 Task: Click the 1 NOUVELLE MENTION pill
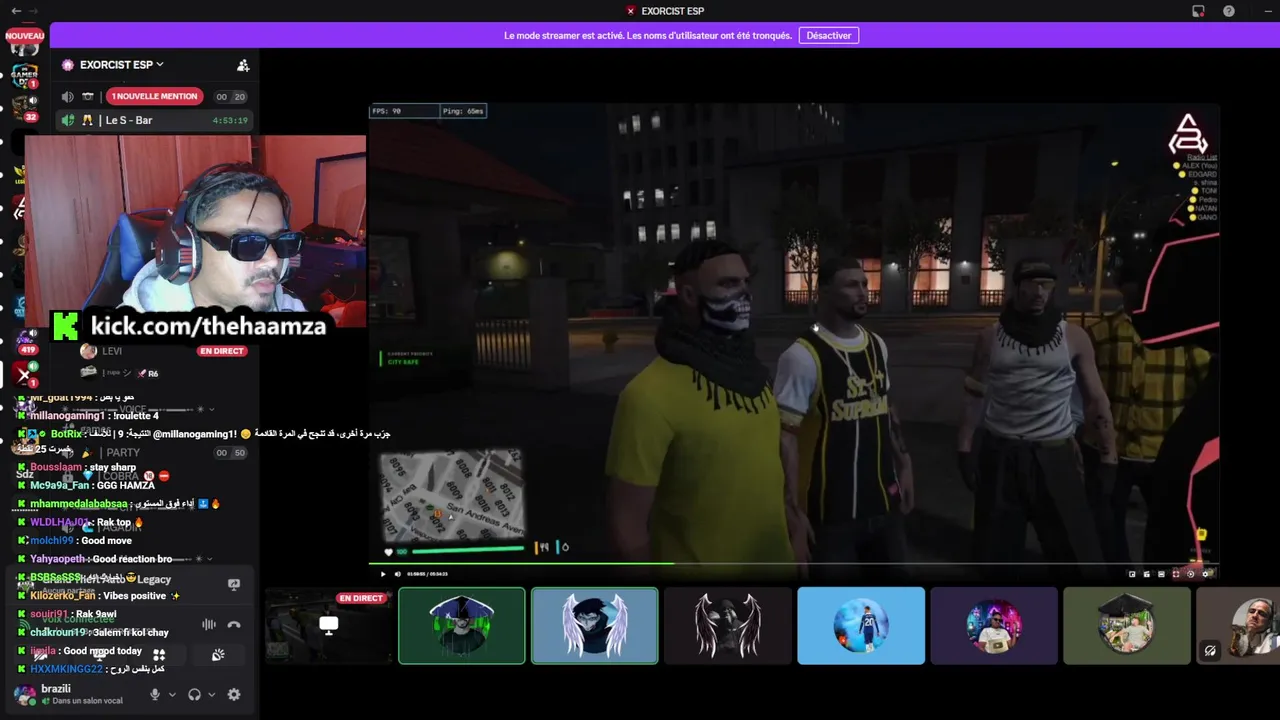(x=155, y=96)
